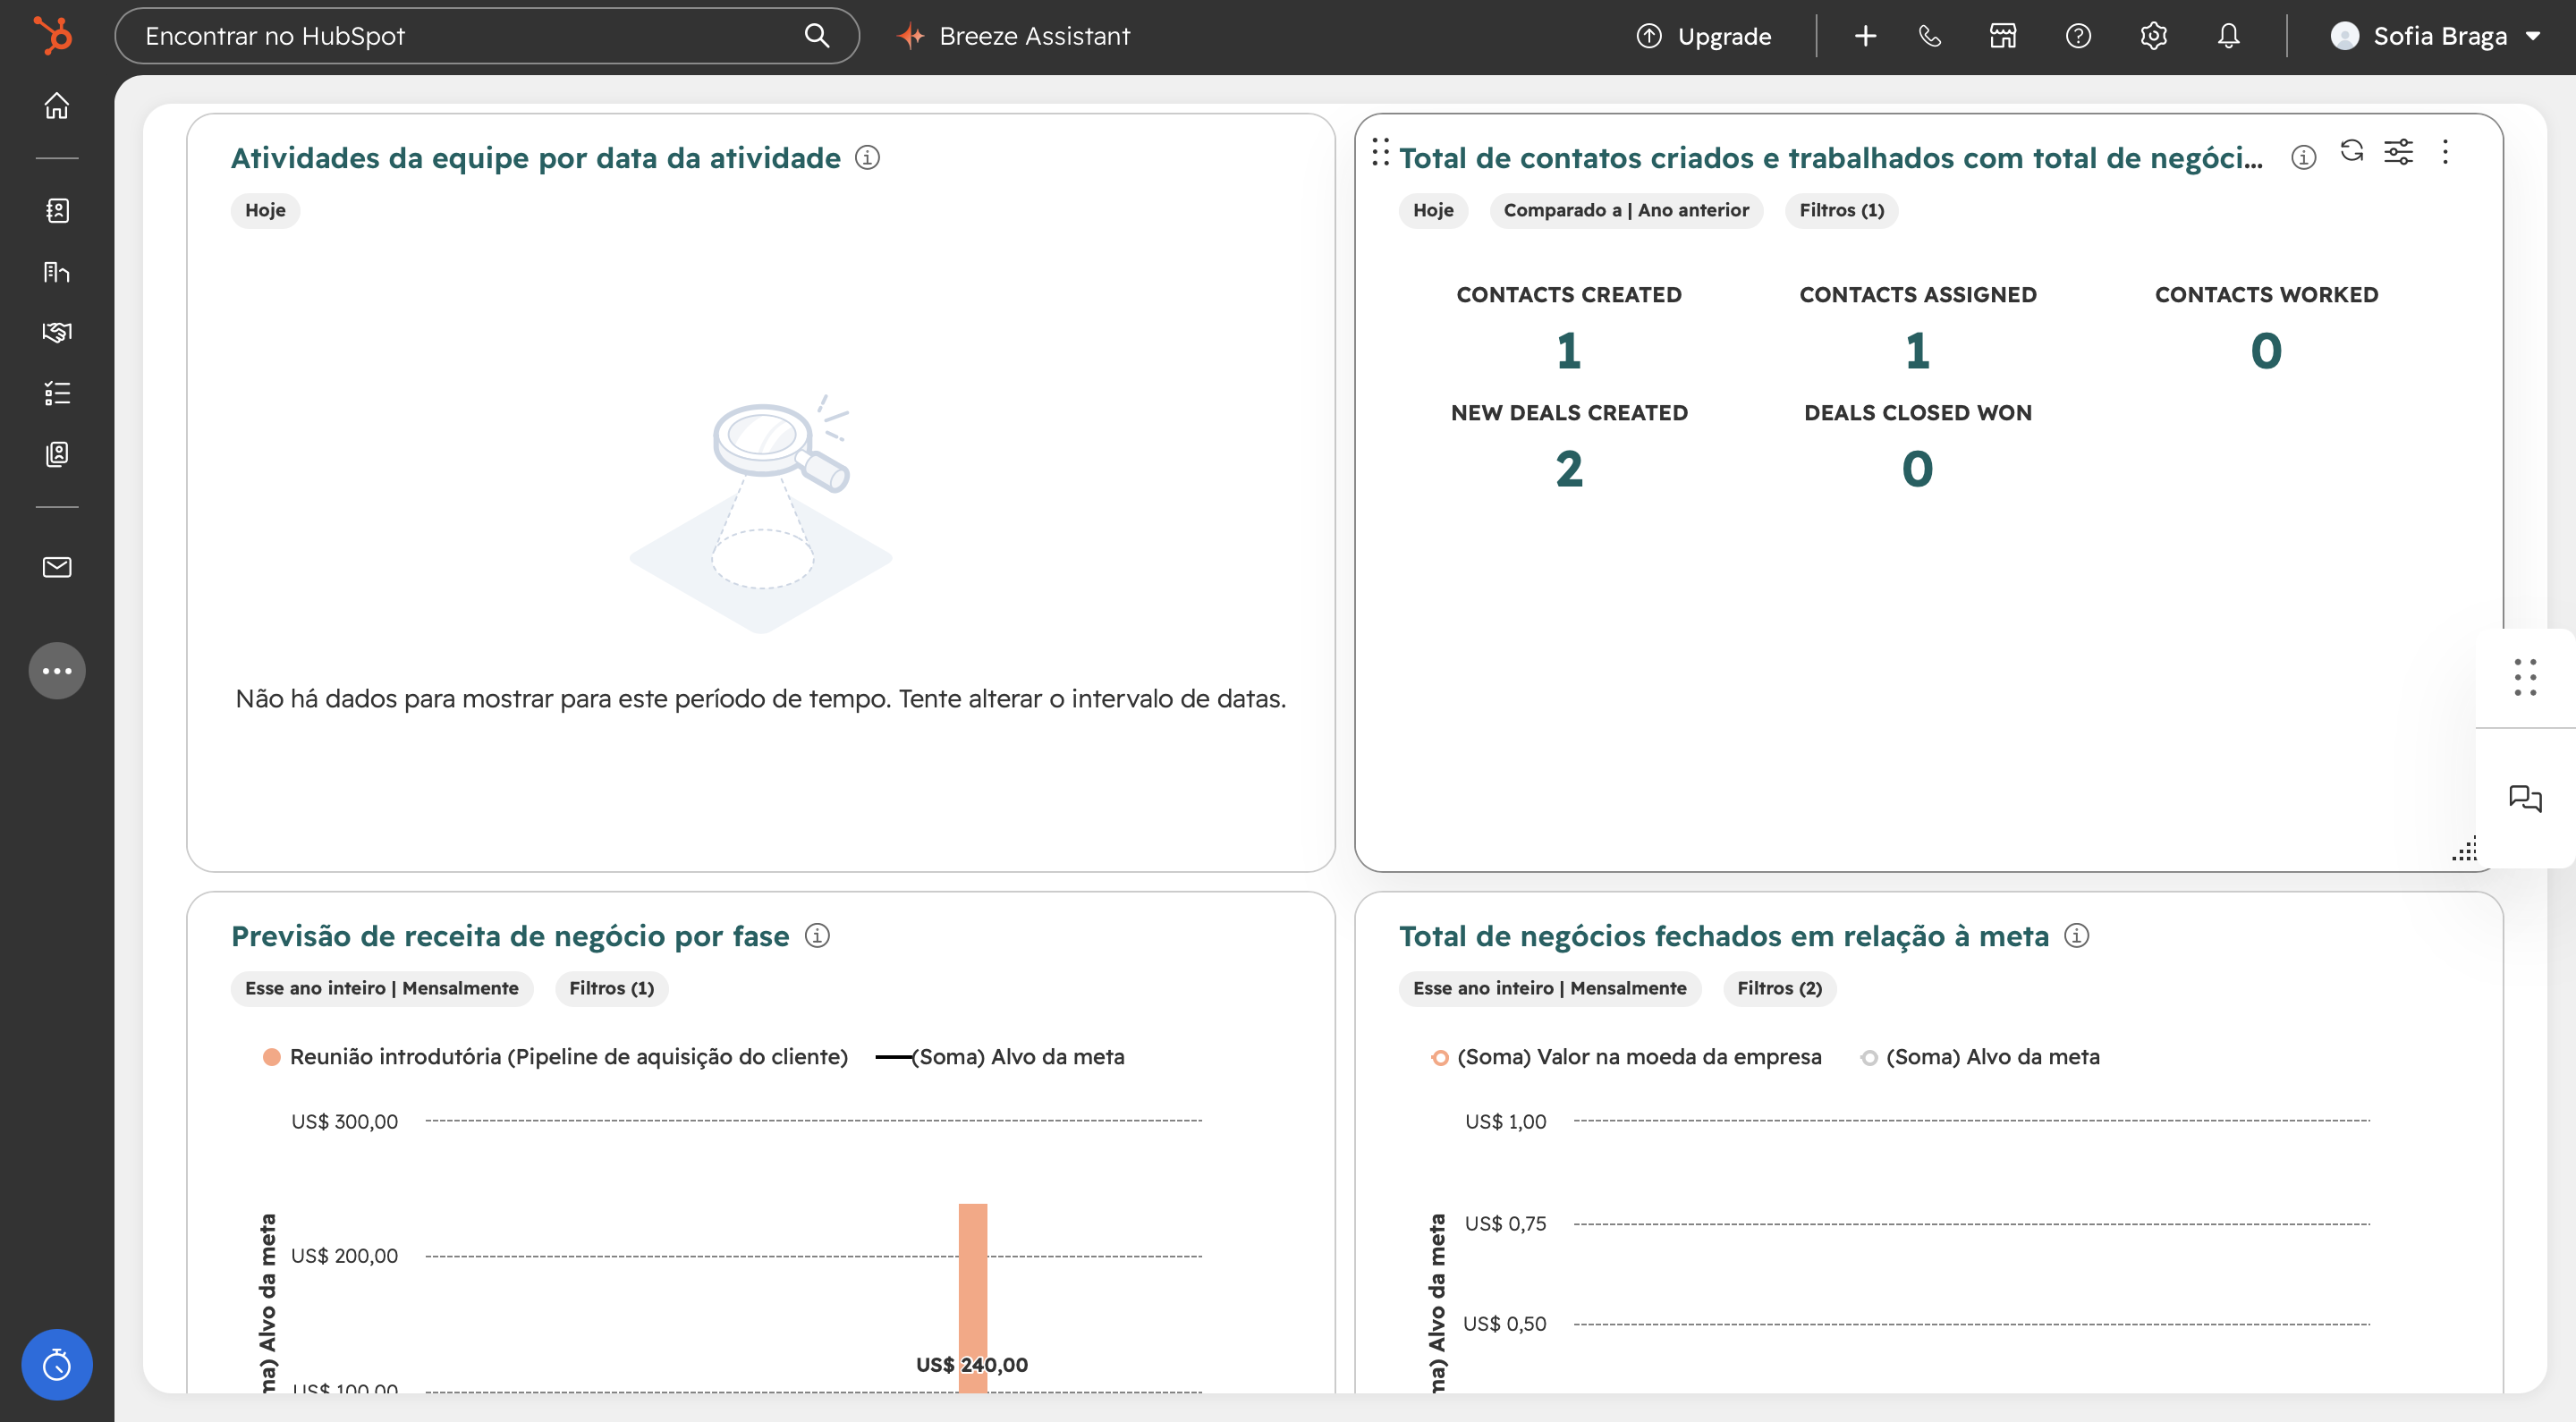Click the search magnifier icon
Image resolution: width=2576 pixels, height=1422 pixels.
[816, 36]
